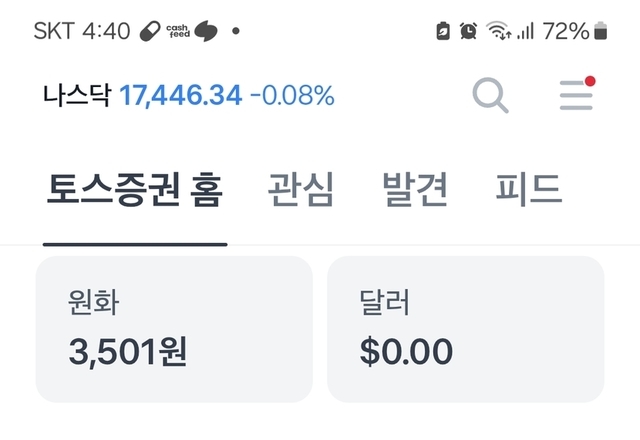Viewport: 640px width, 440px height.
Task: Switch to the 토스증권 홈 tab
Action: coord(135,190)
